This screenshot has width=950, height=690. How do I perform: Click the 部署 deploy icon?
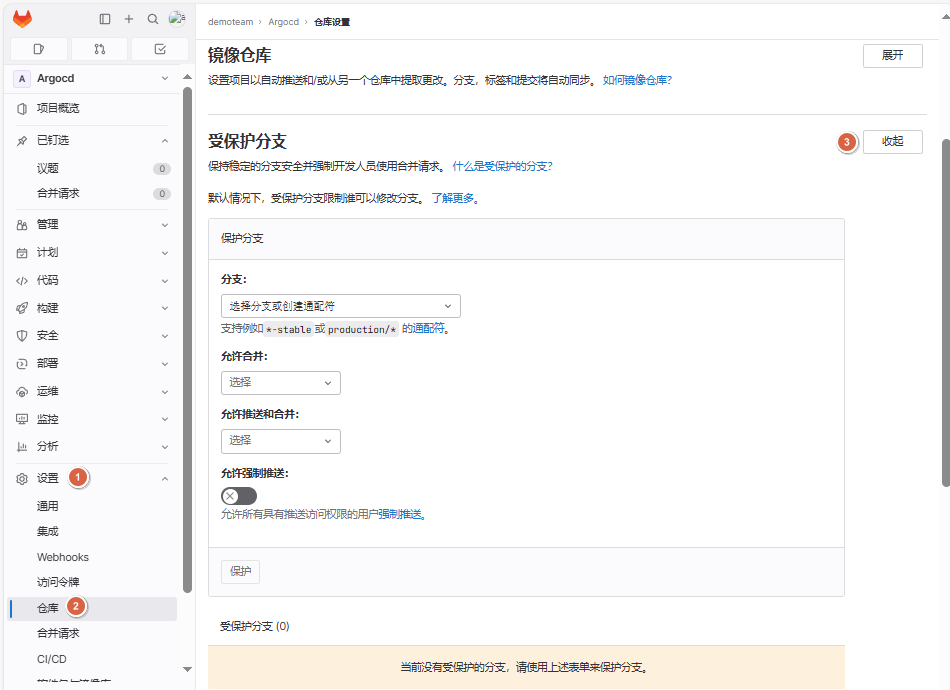[22, 363]
